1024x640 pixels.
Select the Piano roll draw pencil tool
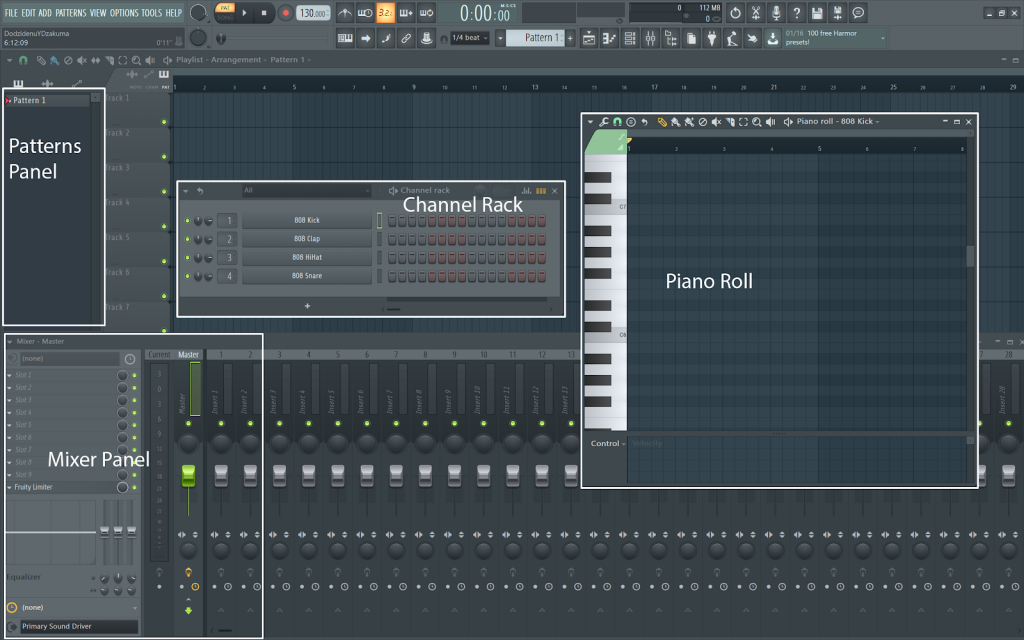(x=662, y=122)
